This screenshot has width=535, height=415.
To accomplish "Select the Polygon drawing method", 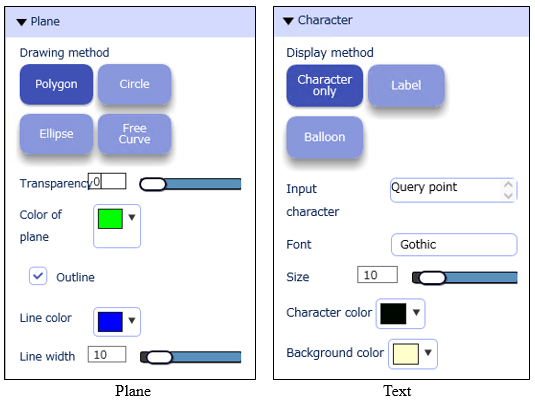I will (x=56, y=84).
